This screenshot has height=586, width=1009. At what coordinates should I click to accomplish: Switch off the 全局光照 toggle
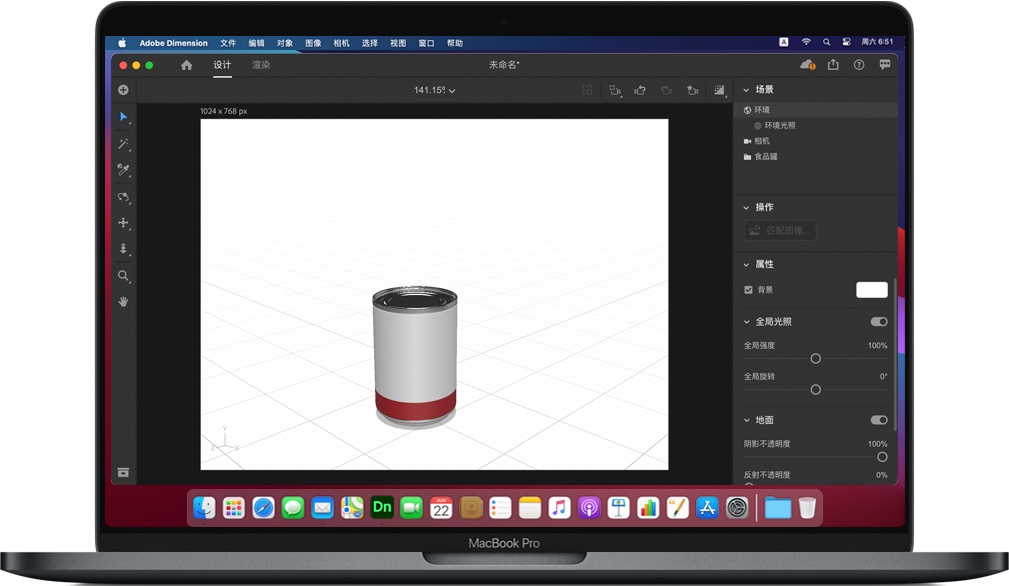pyautogui.click(x=879, y=322)
